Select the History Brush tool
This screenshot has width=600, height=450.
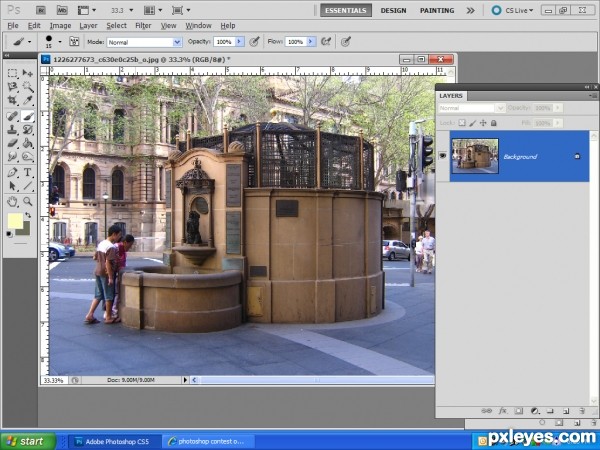coord(28,129)
